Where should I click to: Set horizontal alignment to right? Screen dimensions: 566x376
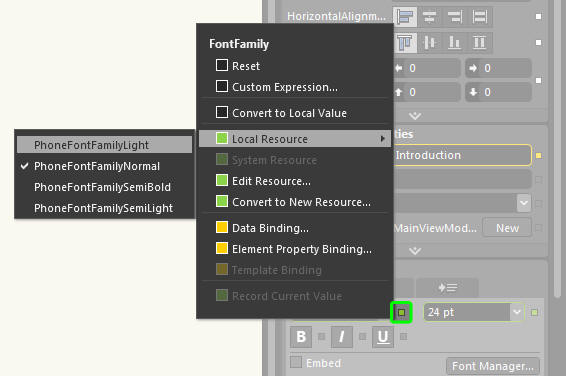(455, 17)
